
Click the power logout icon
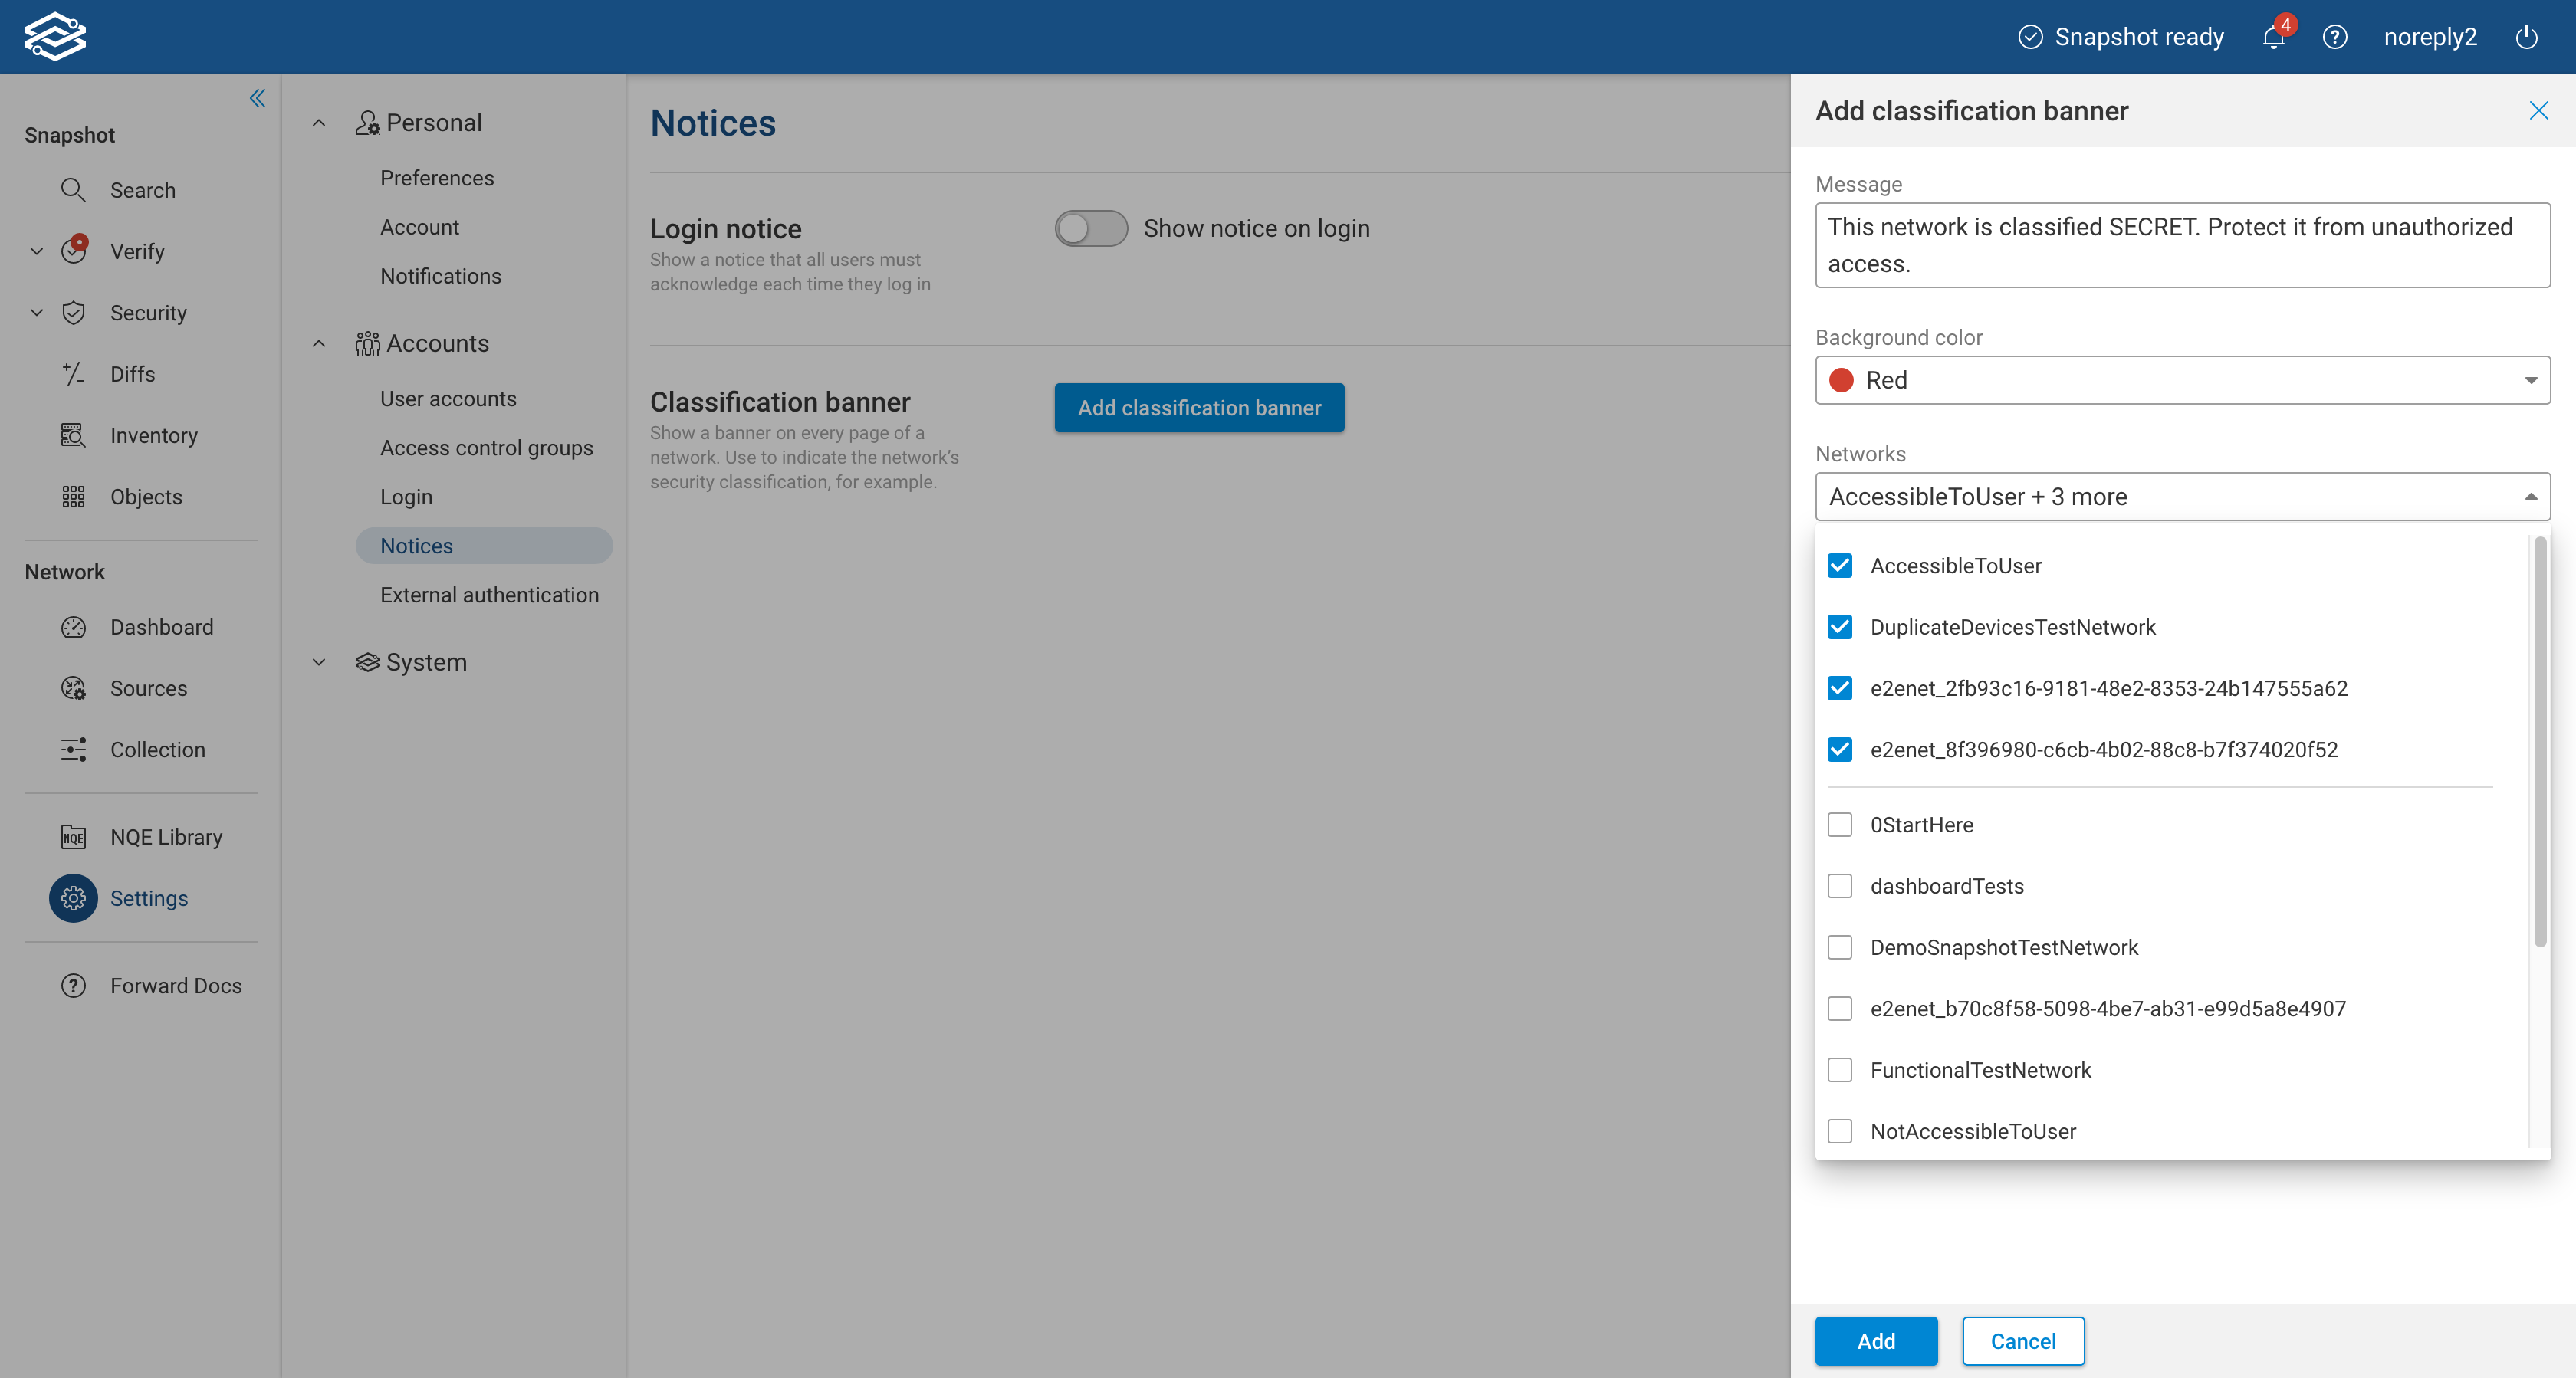[x=2526, y=38]
